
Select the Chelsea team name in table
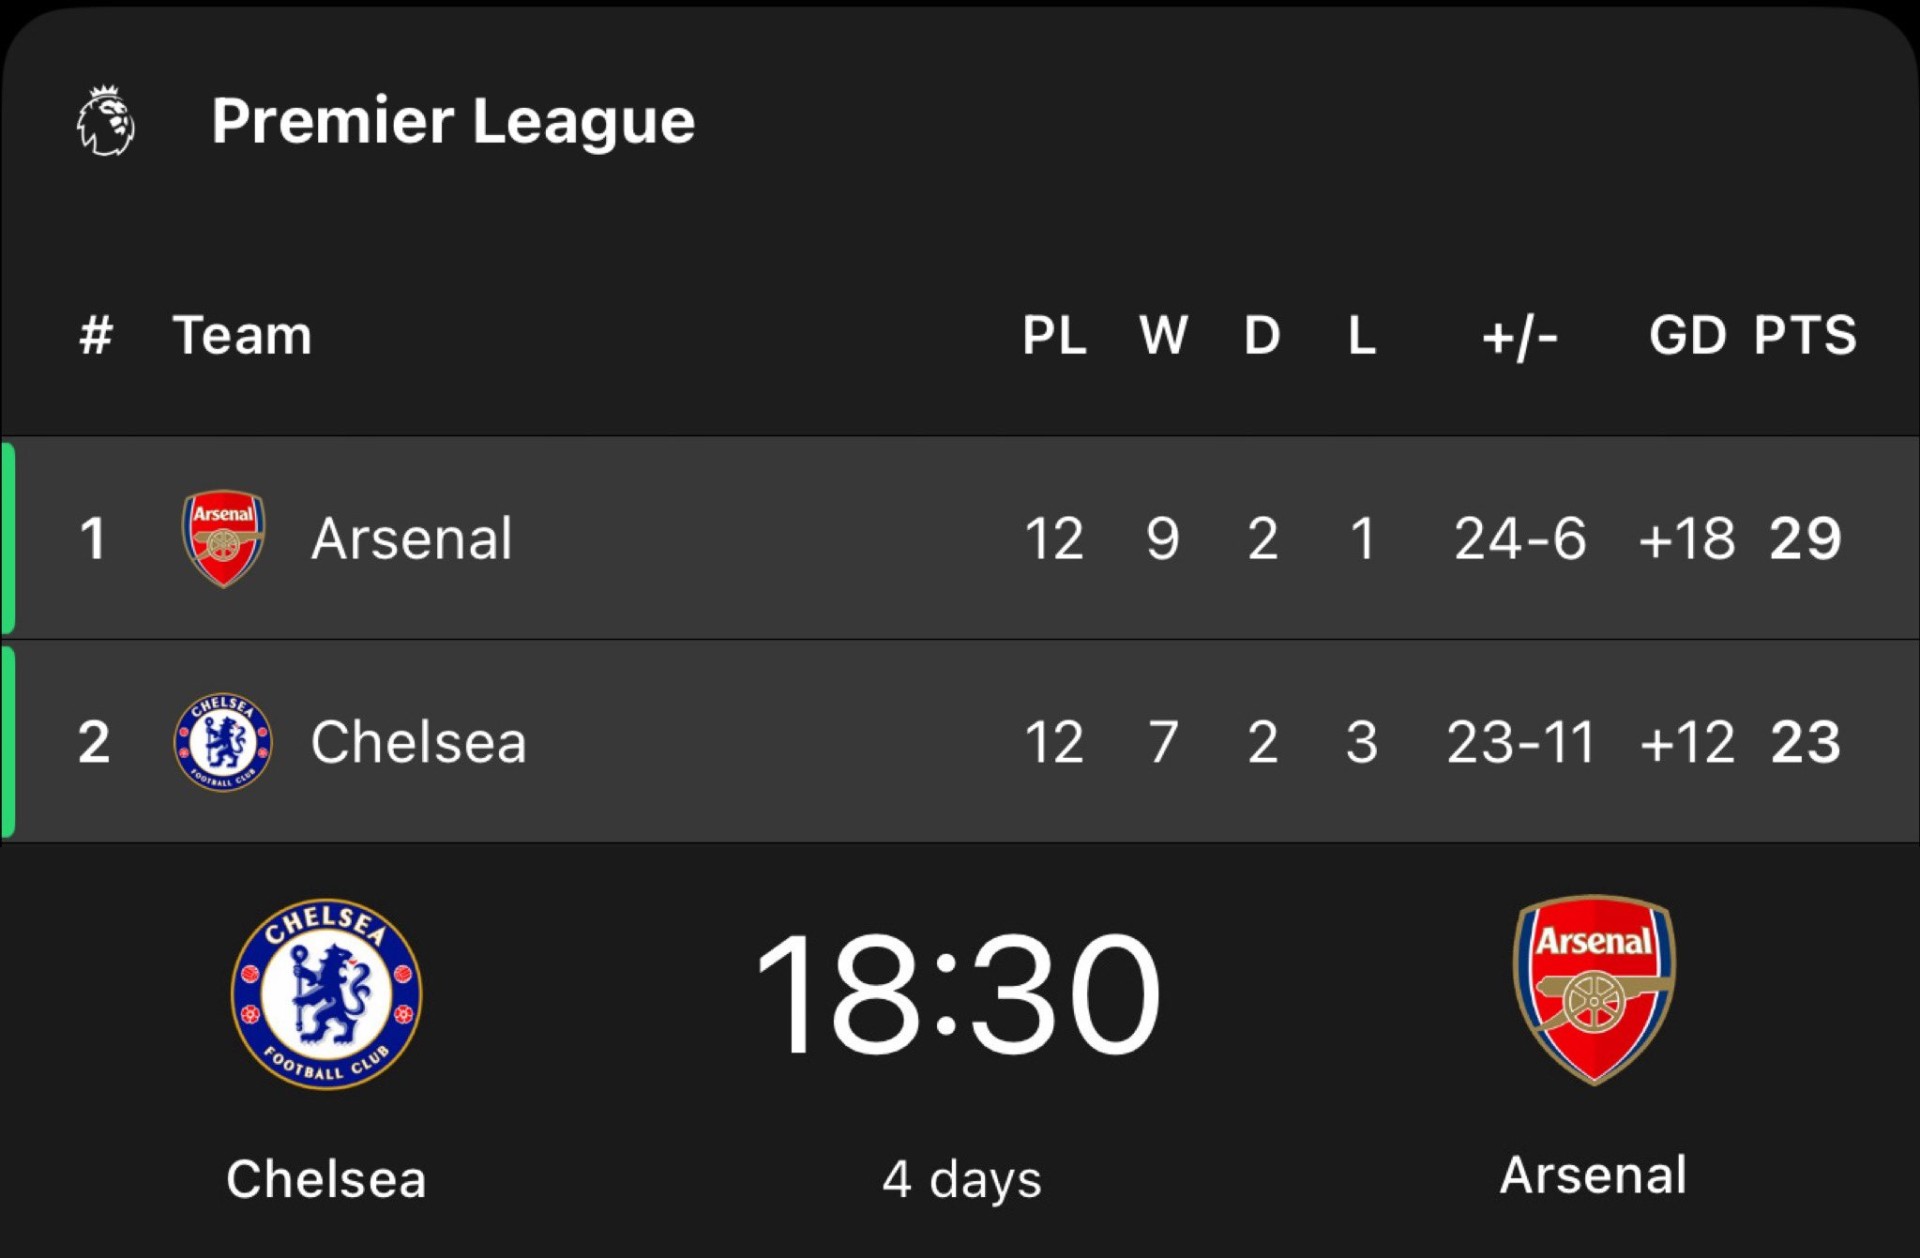(x=418, y=742)
